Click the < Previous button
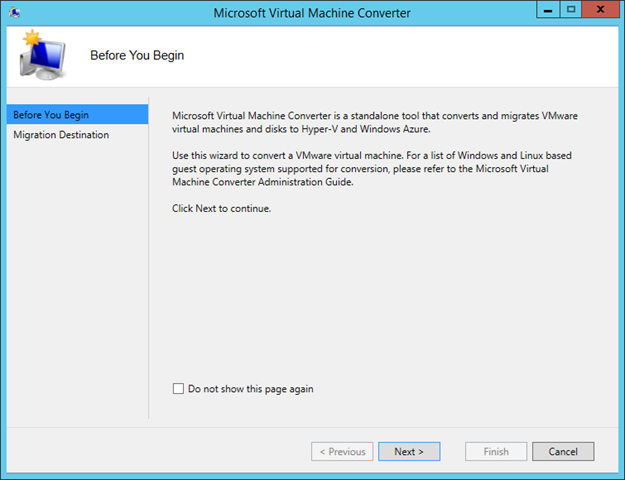Screen dimensions: 625x480 click(x=342, y=451)
